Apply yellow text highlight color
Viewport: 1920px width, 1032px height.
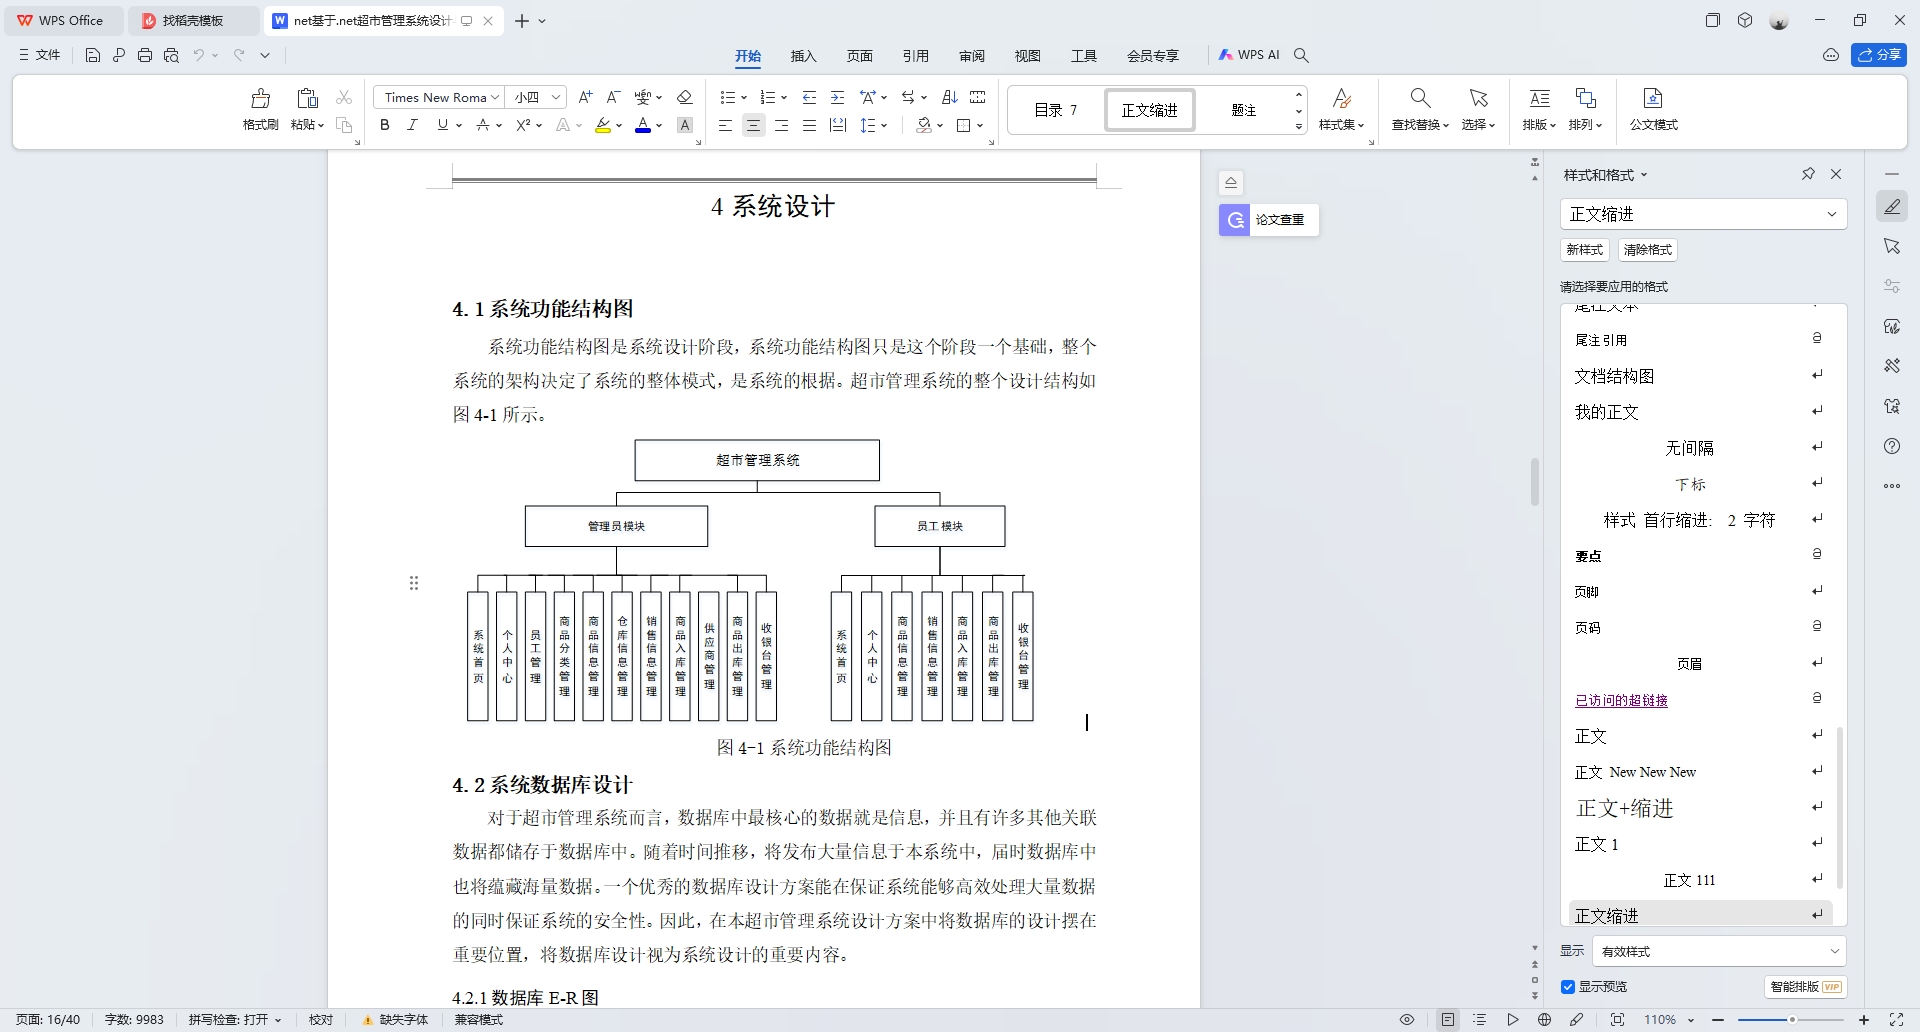[603, 125]
